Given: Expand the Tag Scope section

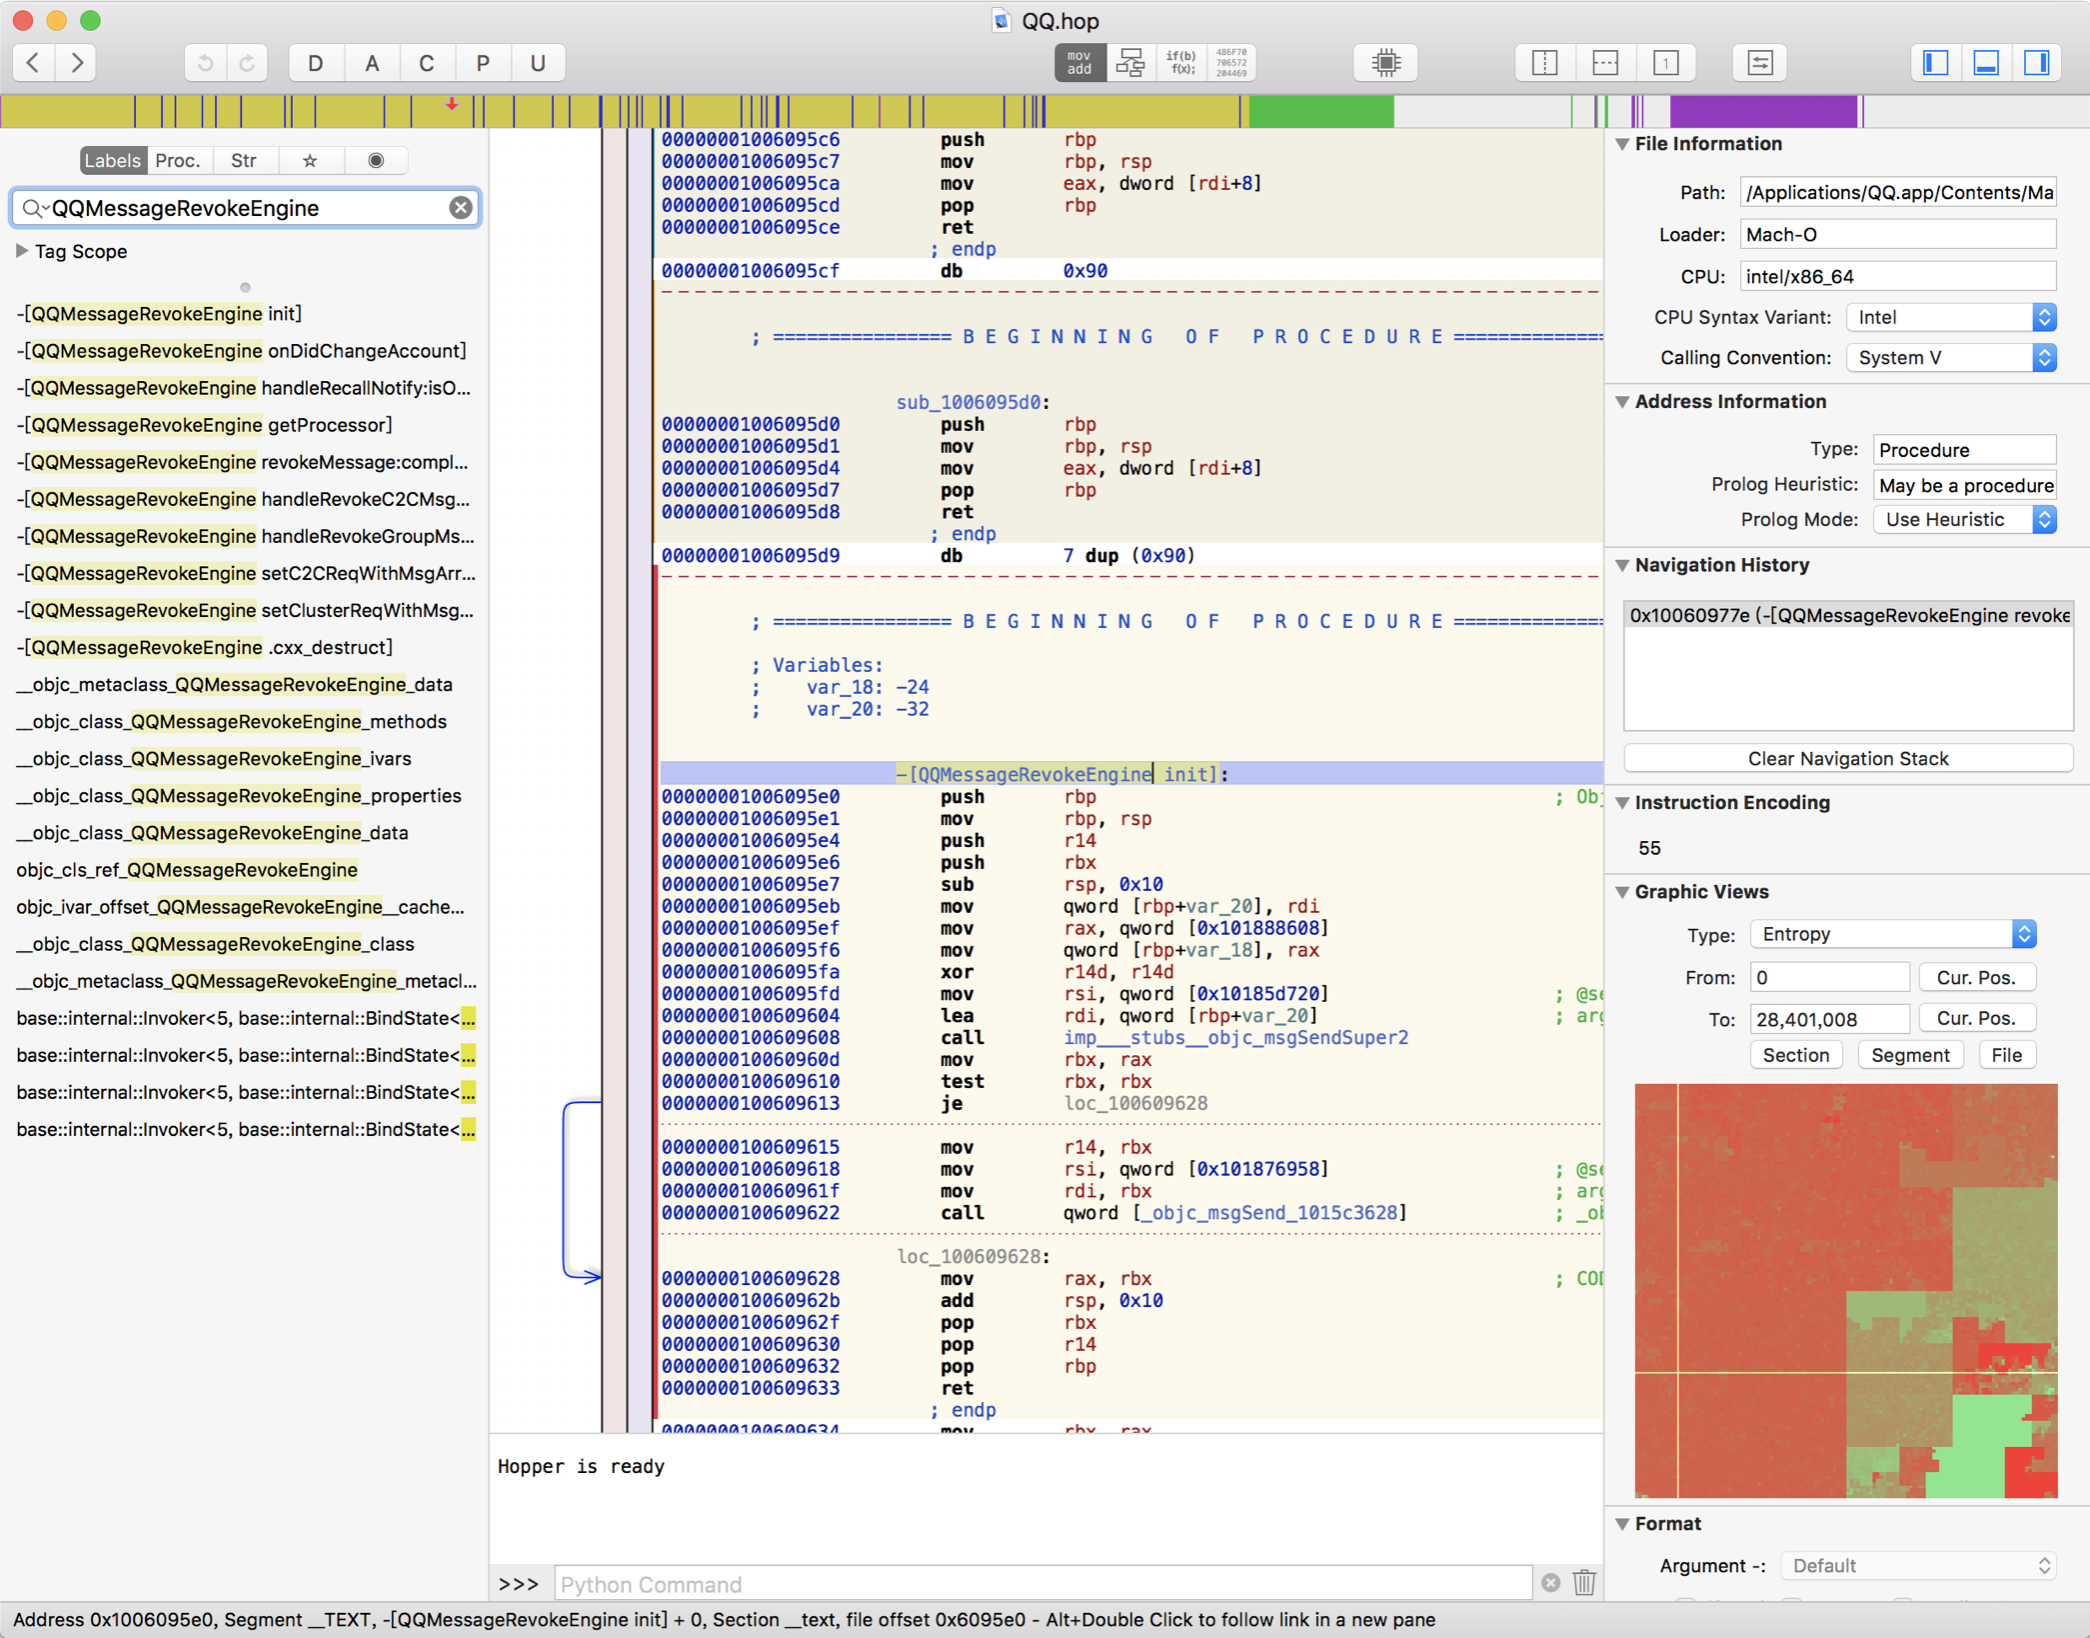Looking at the screenshot, I should [x=21, y=251].
